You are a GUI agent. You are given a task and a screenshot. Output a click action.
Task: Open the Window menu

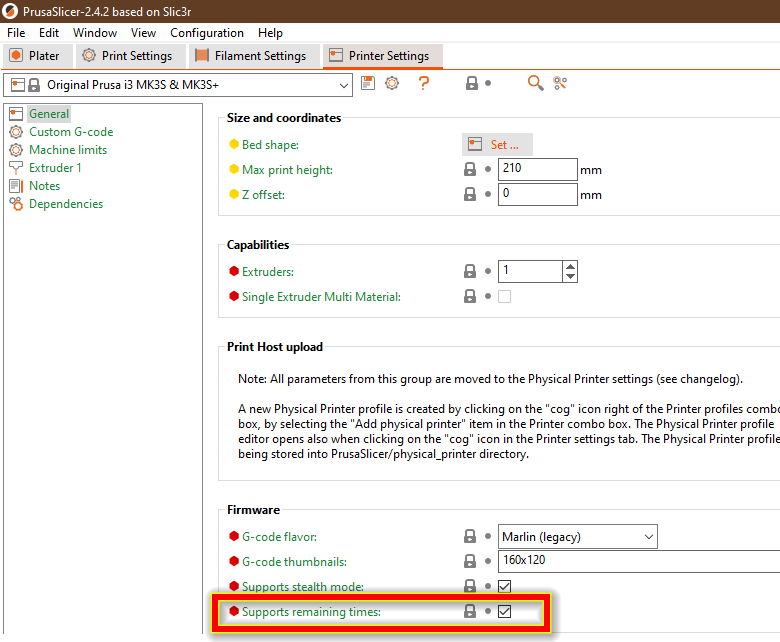click(95, 33)
